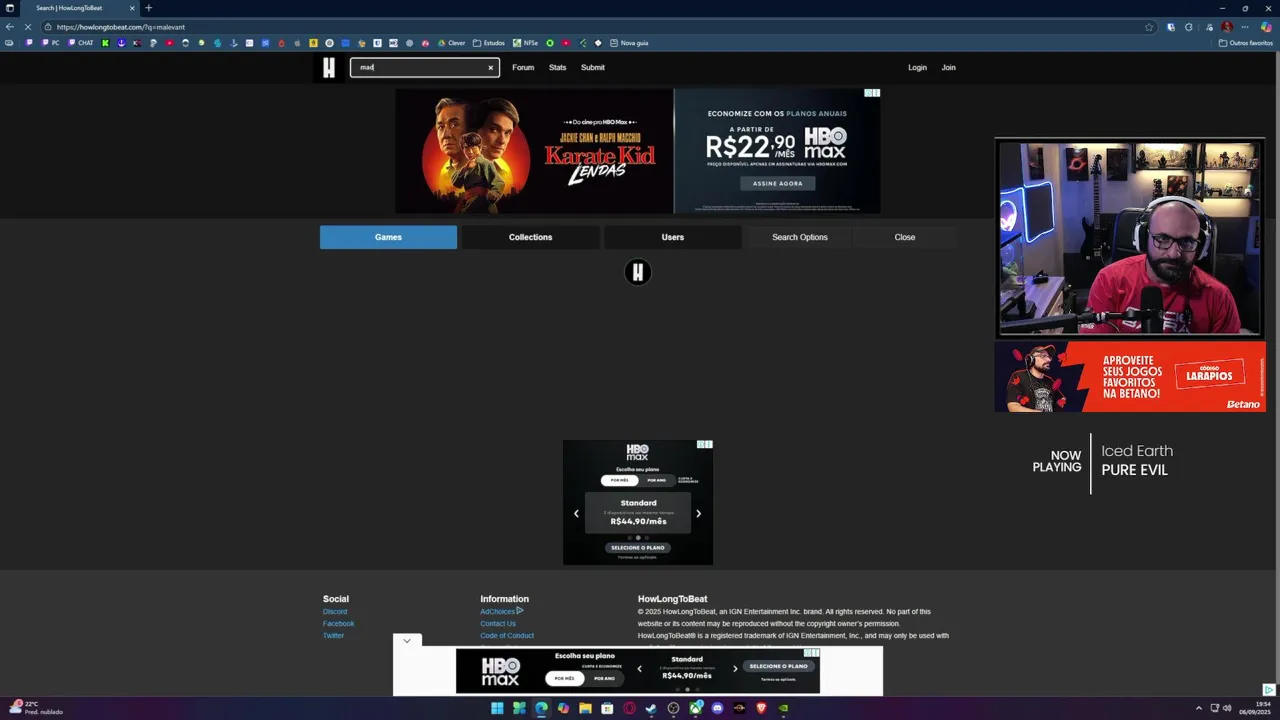The image size is (1280, 720).
Task: Click previous arrow in bottom HBO banner
Action: click(x=639, y=668)
